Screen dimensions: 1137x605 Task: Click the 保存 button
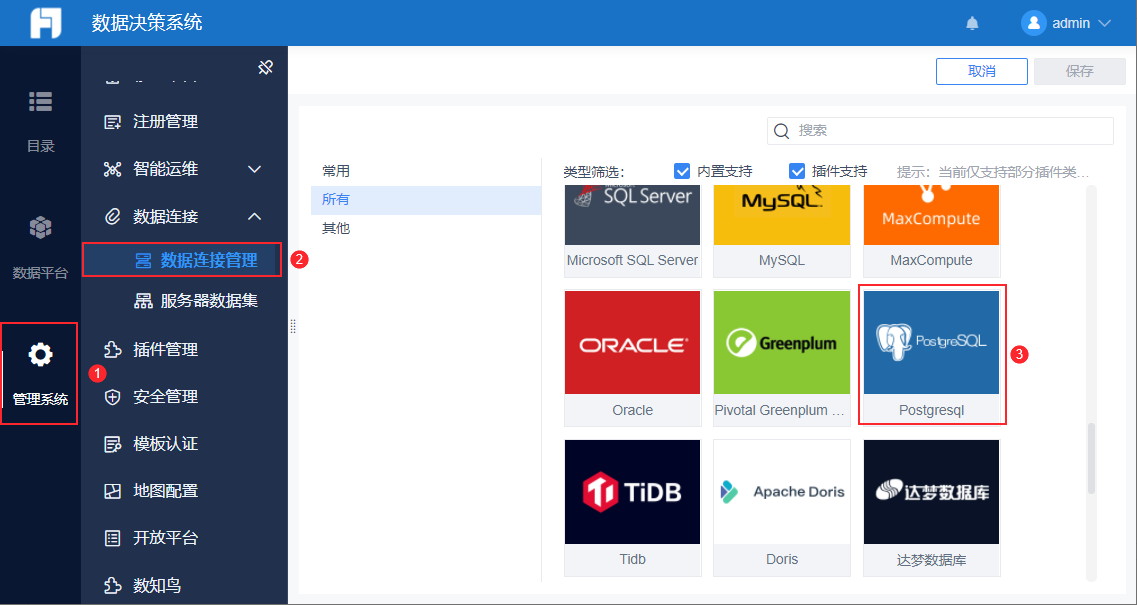pyautogui.click(x=1080, y=71)
